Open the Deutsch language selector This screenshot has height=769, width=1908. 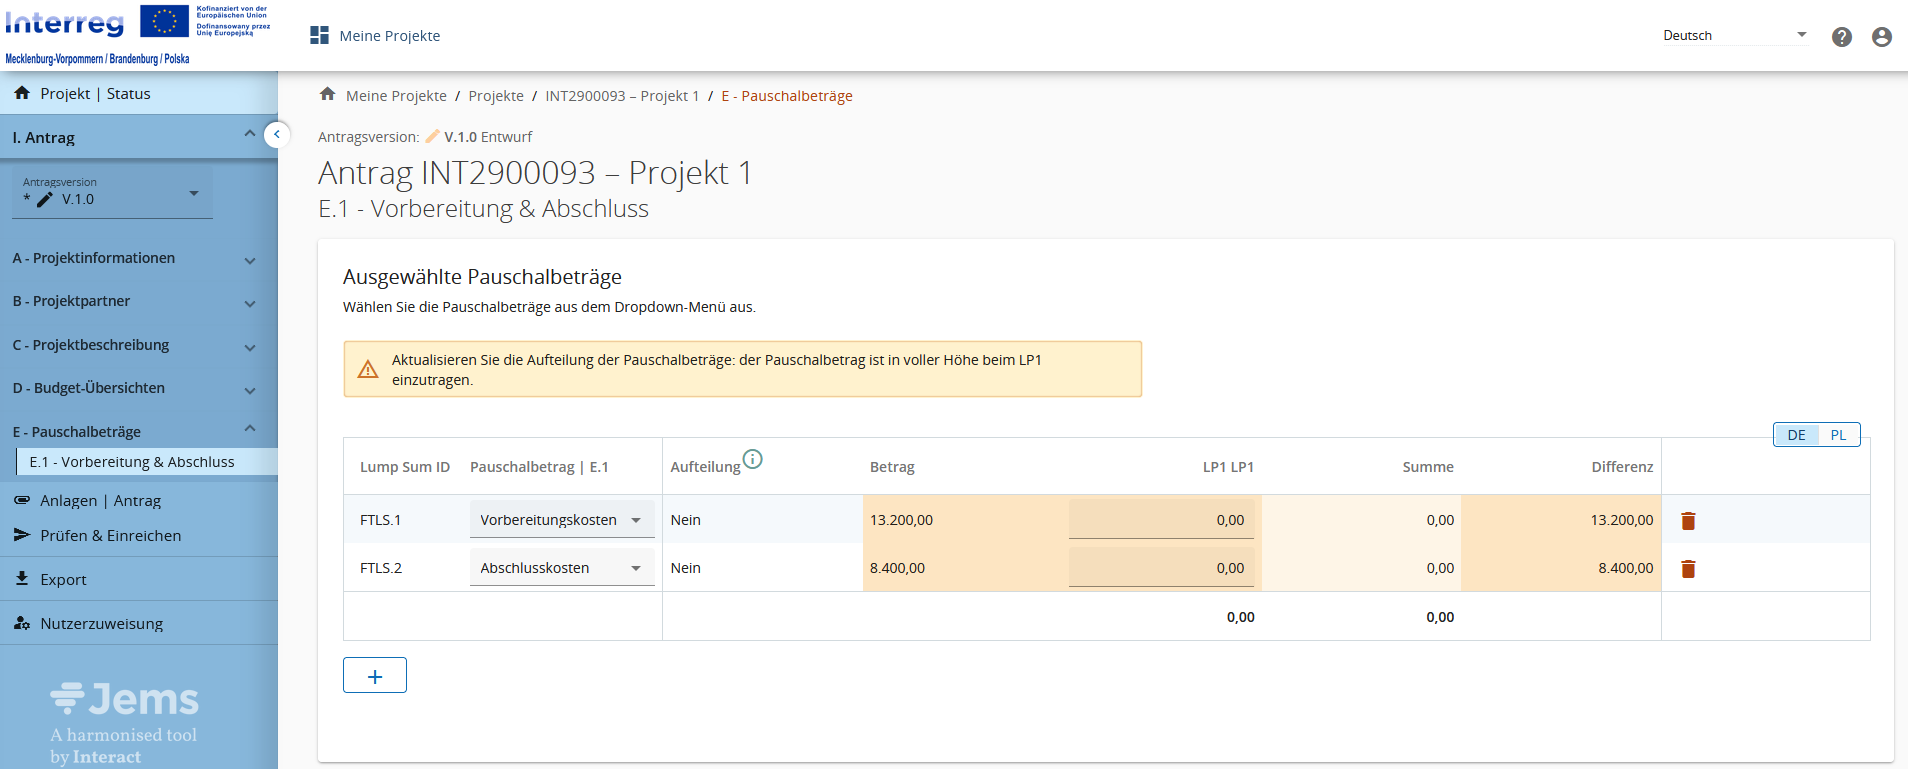click(1734, 36)
